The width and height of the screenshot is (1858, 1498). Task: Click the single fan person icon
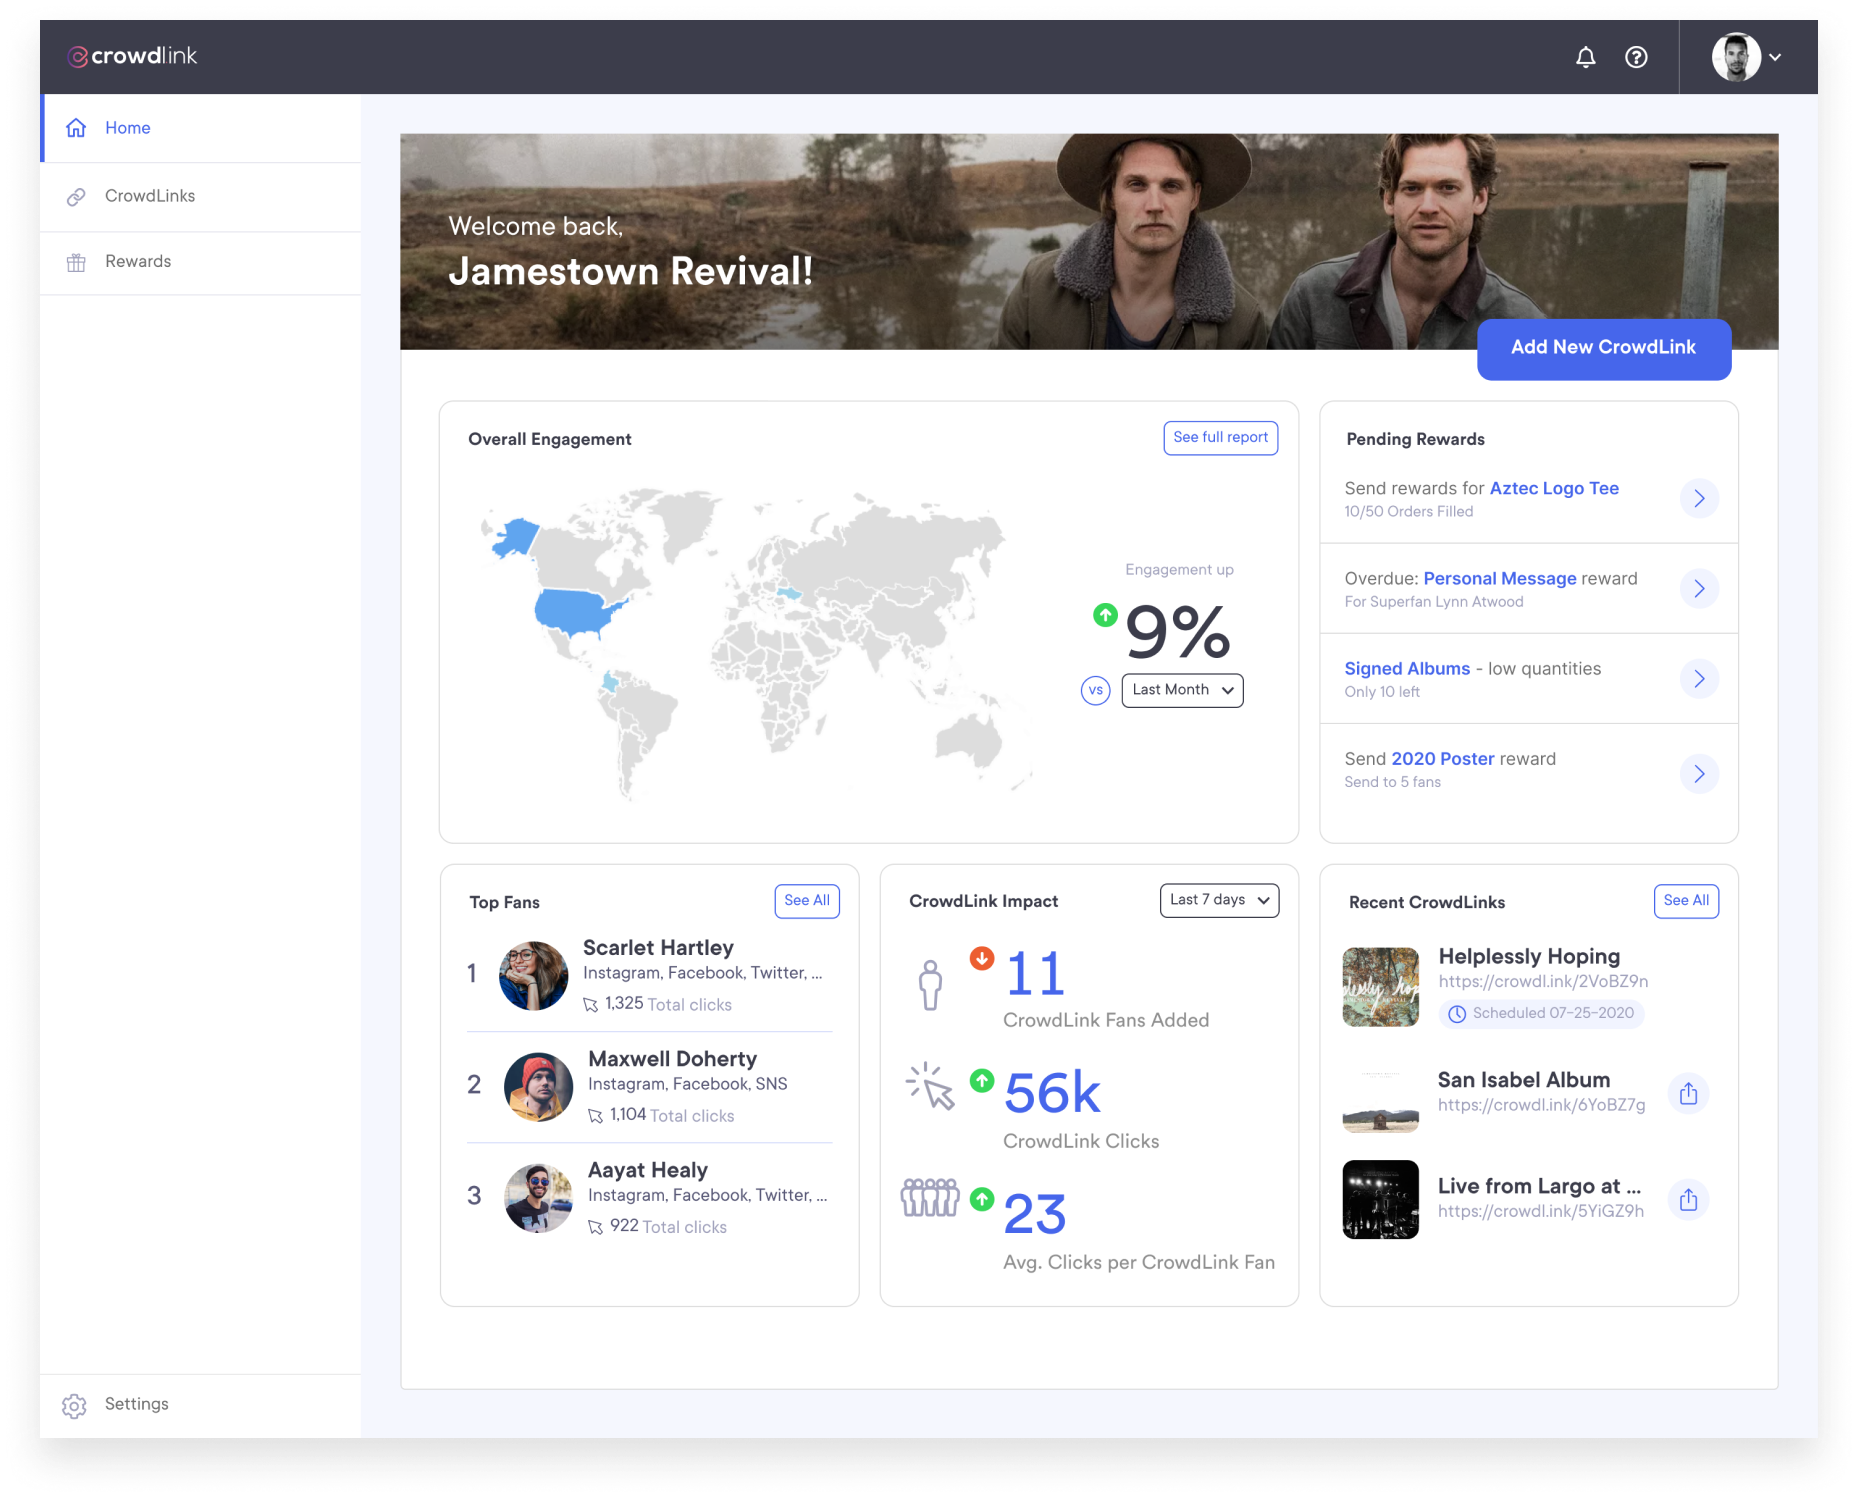tap(930, 986)
